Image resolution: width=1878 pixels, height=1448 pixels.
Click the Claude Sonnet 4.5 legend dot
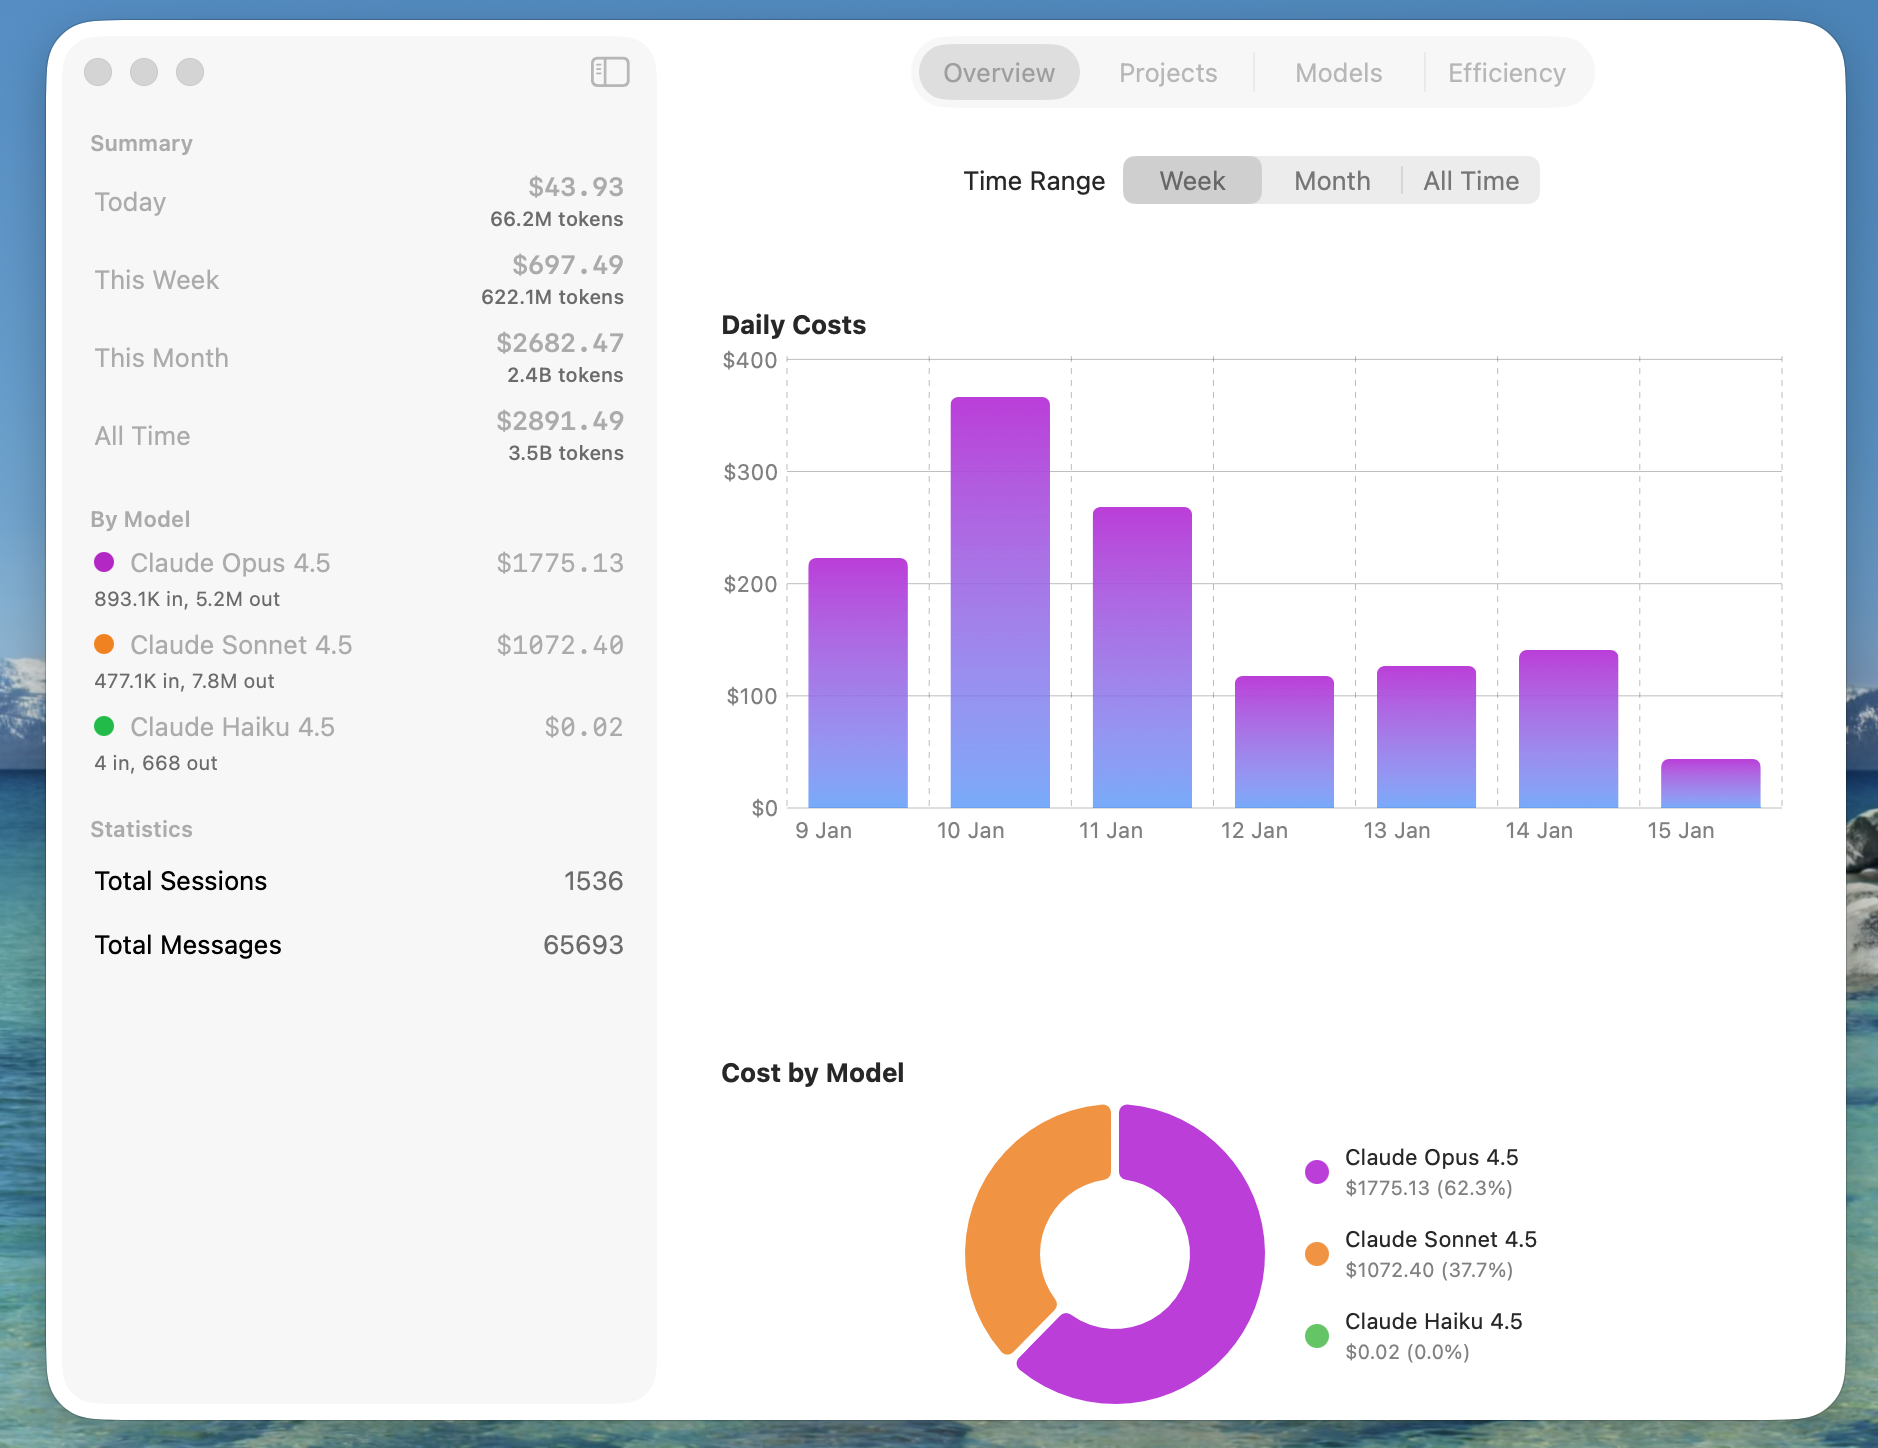tap(1317, 1253)
